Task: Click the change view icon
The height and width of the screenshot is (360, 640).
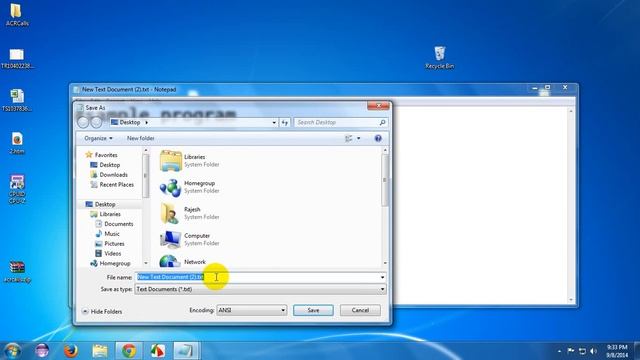Action: 349,138
